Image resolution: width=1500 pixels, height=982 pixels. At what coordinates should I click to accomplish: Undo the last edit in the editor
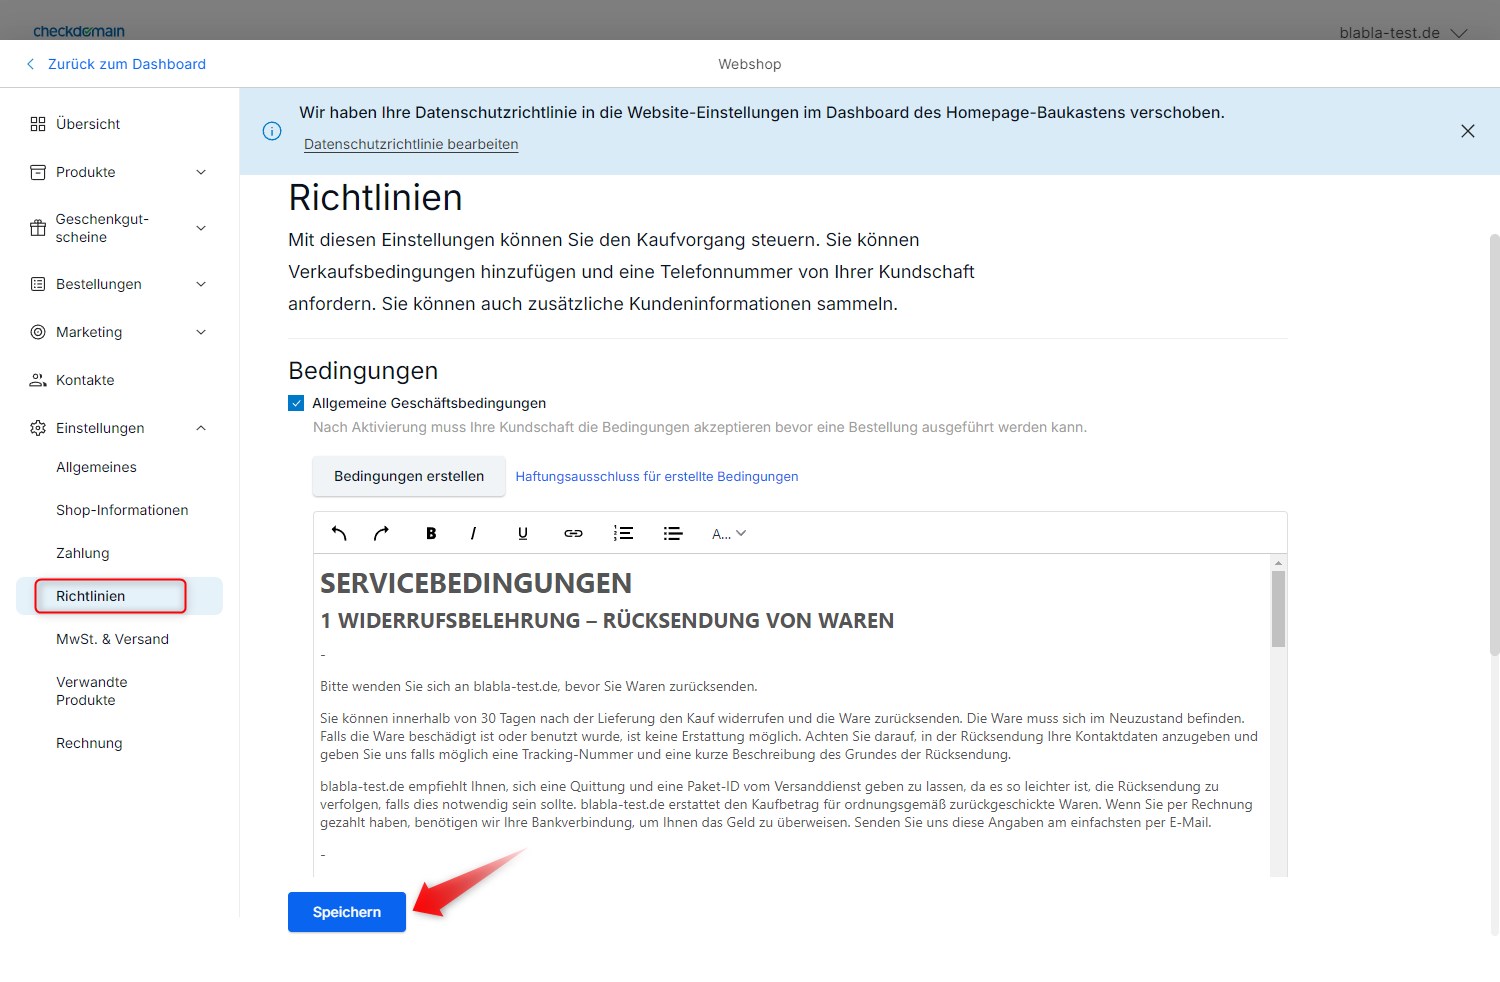point(338,532)
